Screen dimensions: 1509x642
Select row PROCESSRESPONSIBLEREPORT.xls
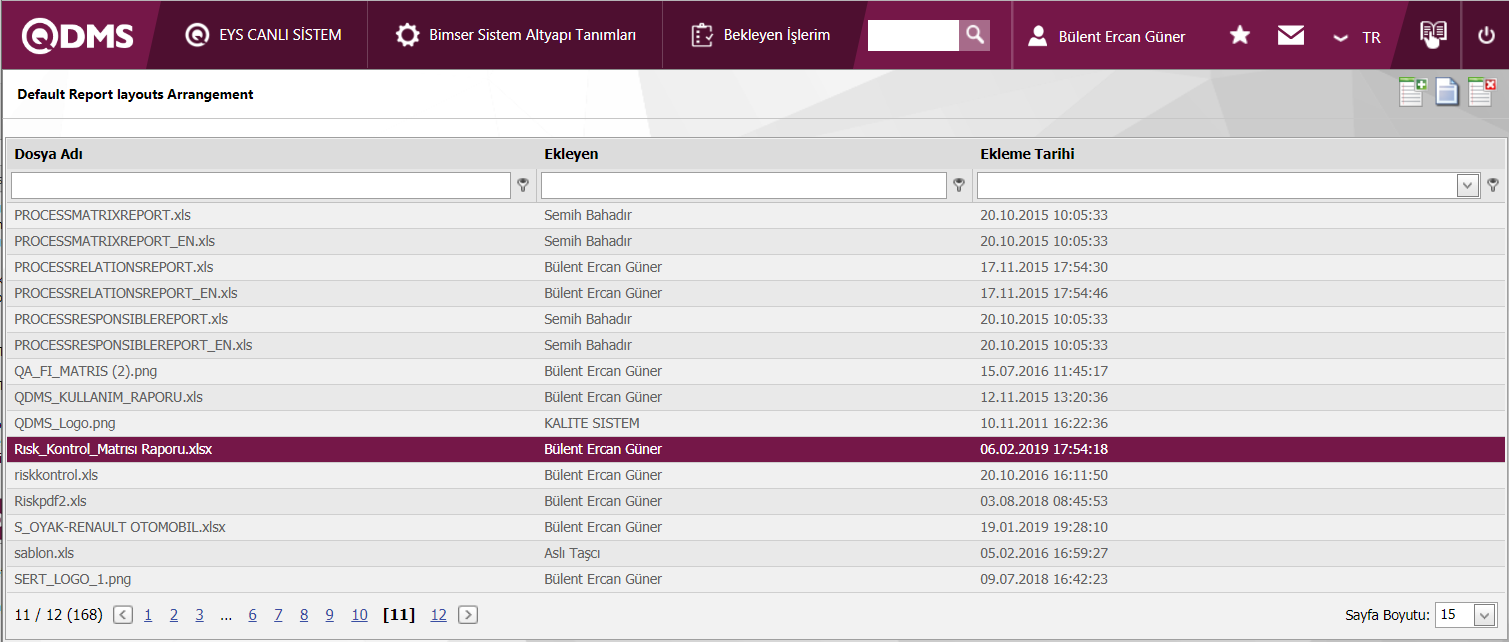click(x=755, y=319)
